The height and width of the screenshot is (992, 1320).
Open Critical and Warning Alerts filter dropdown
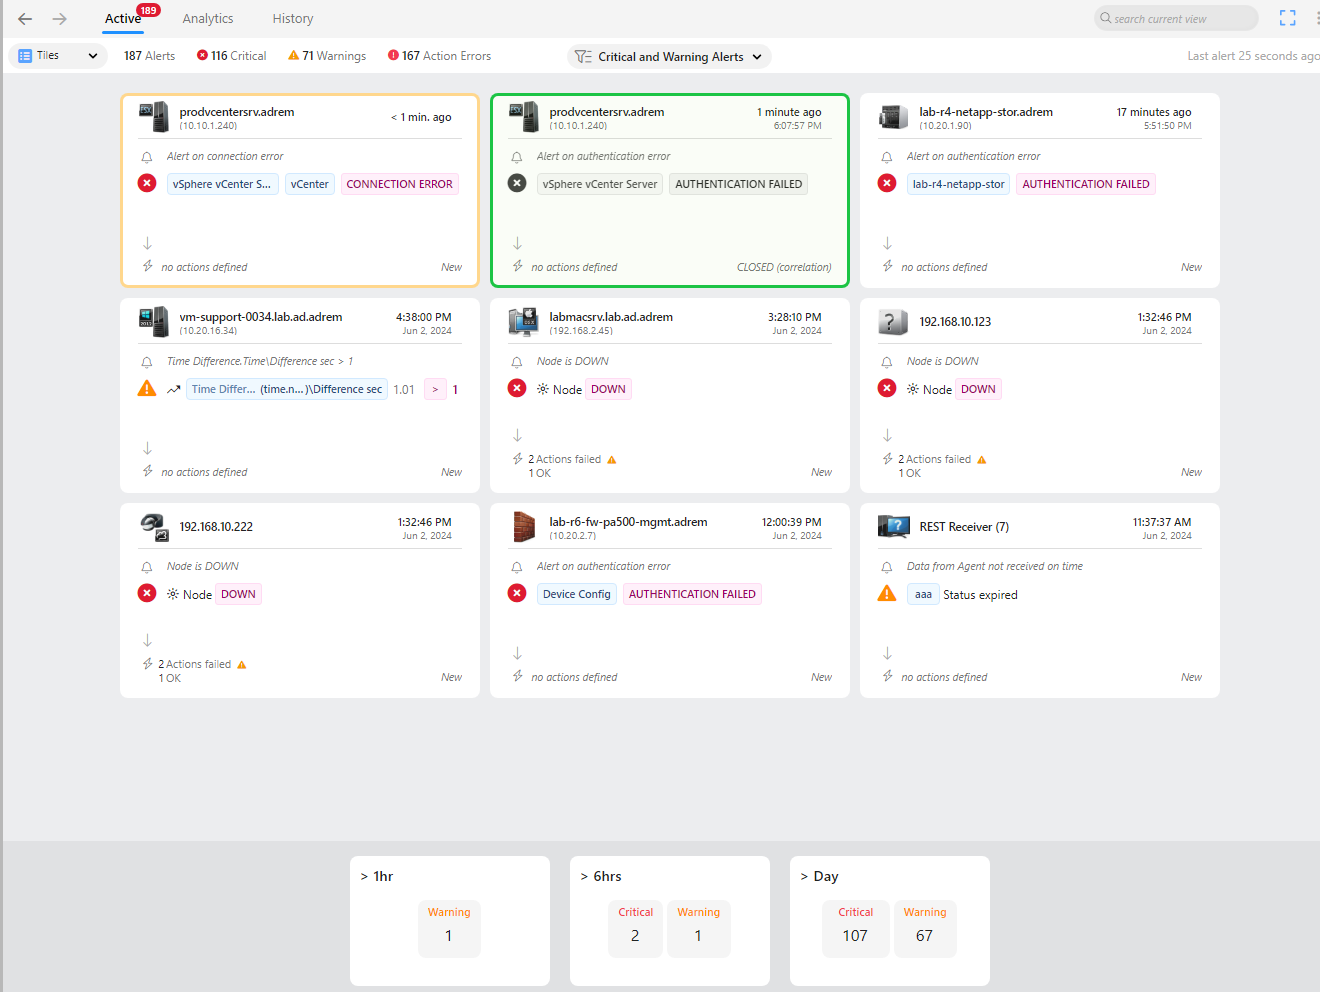pos(670,57)
